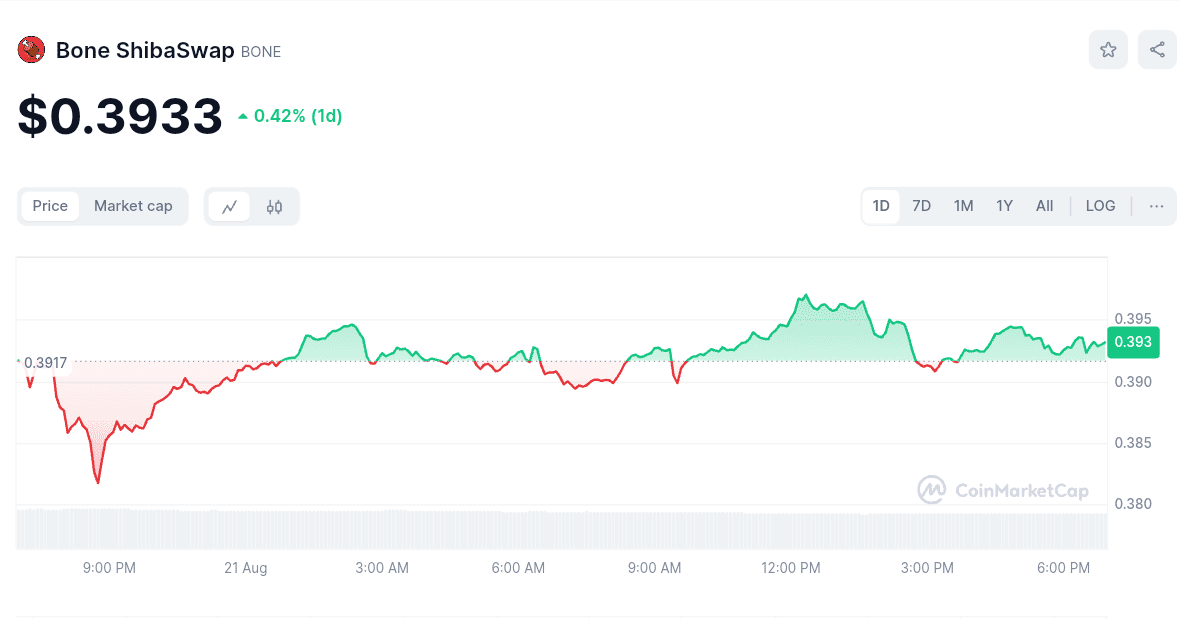Select the Price view toggle

(x=50, y=206)
